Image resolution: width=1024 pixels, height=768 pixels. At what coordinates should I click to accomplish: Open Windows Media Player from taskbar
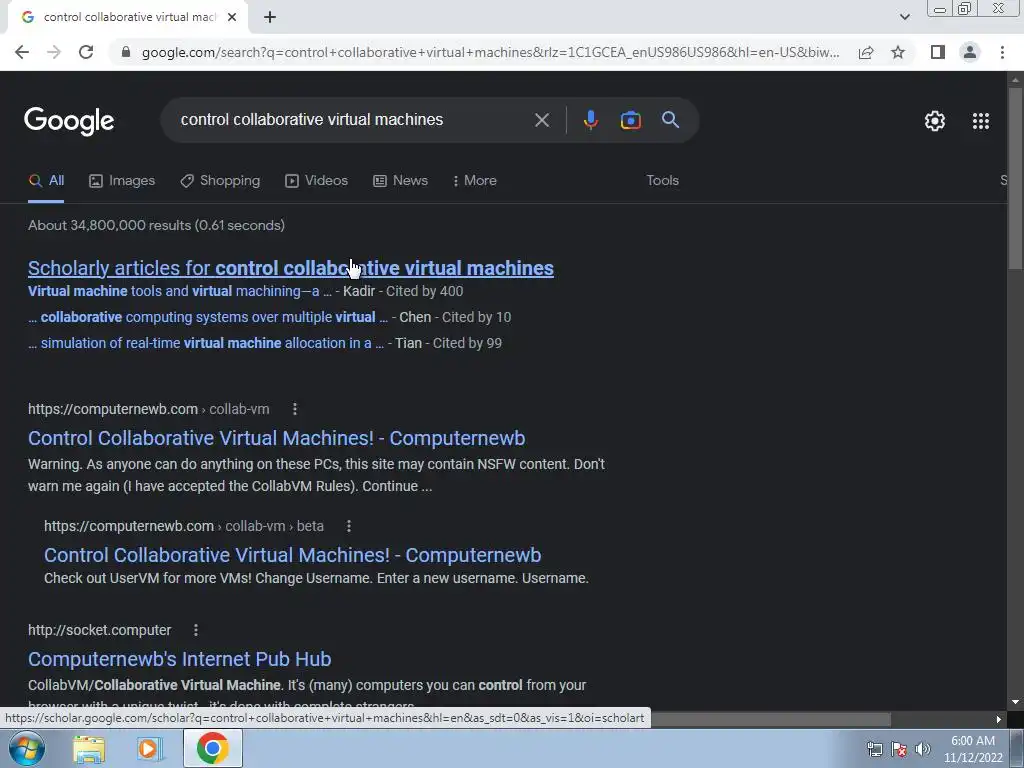(x=150, y=749)
